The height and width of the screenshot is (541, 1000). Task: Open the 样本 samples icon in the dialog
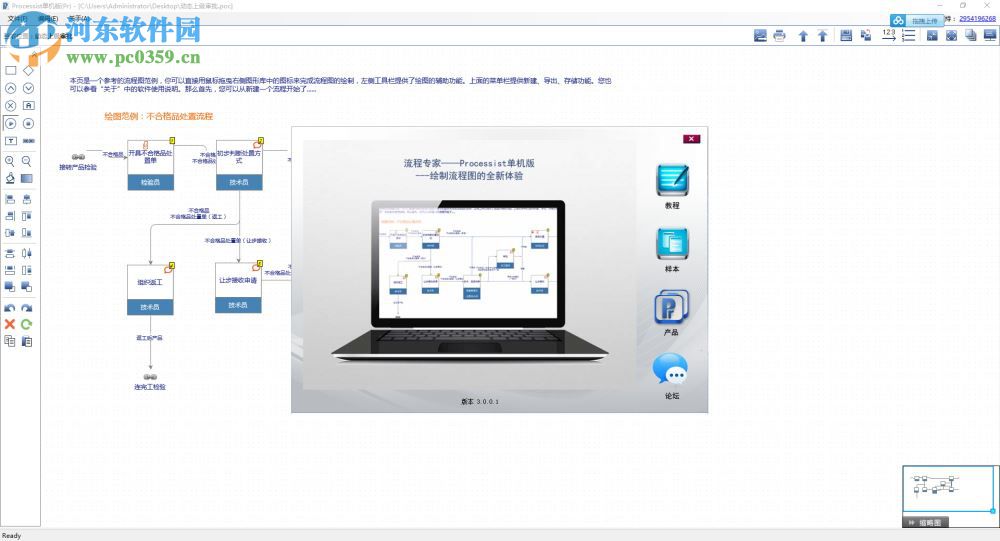[x=672, y=243]
